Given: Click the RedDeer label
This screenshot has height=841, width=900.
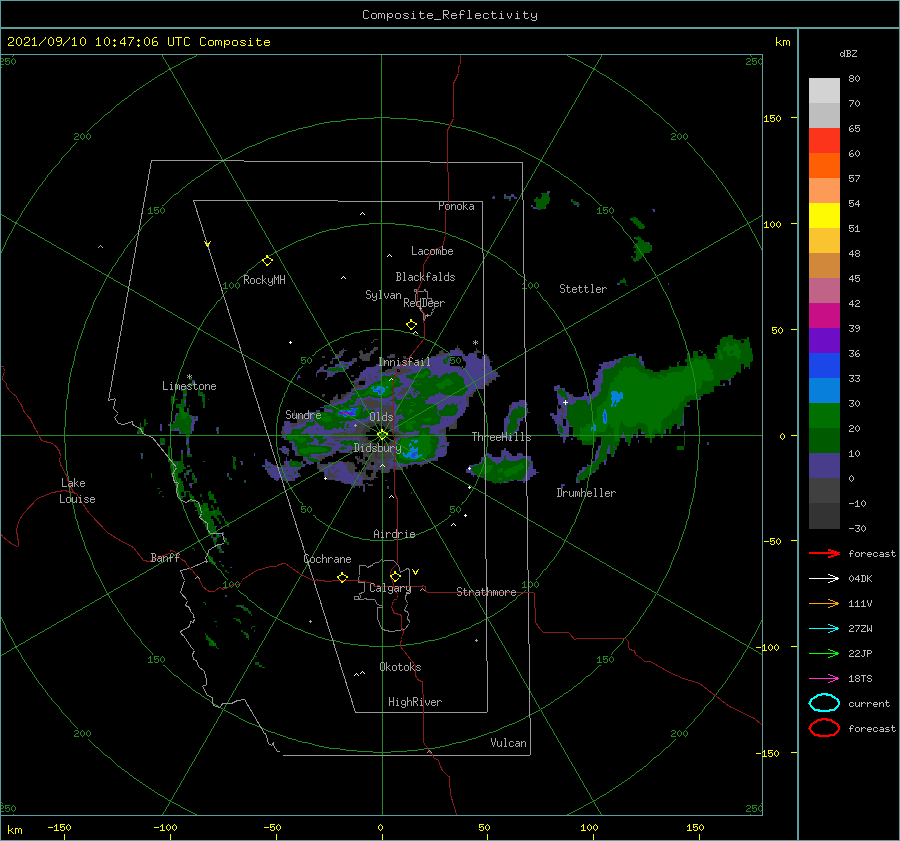Looking at the screenshot, I should pyautogui.click(x=424, y=303).
